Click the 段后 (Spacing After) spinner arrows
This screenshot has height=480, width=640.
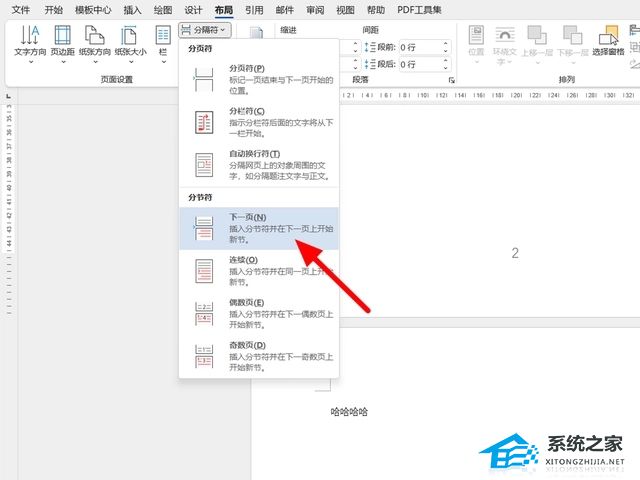coord(445,64)
